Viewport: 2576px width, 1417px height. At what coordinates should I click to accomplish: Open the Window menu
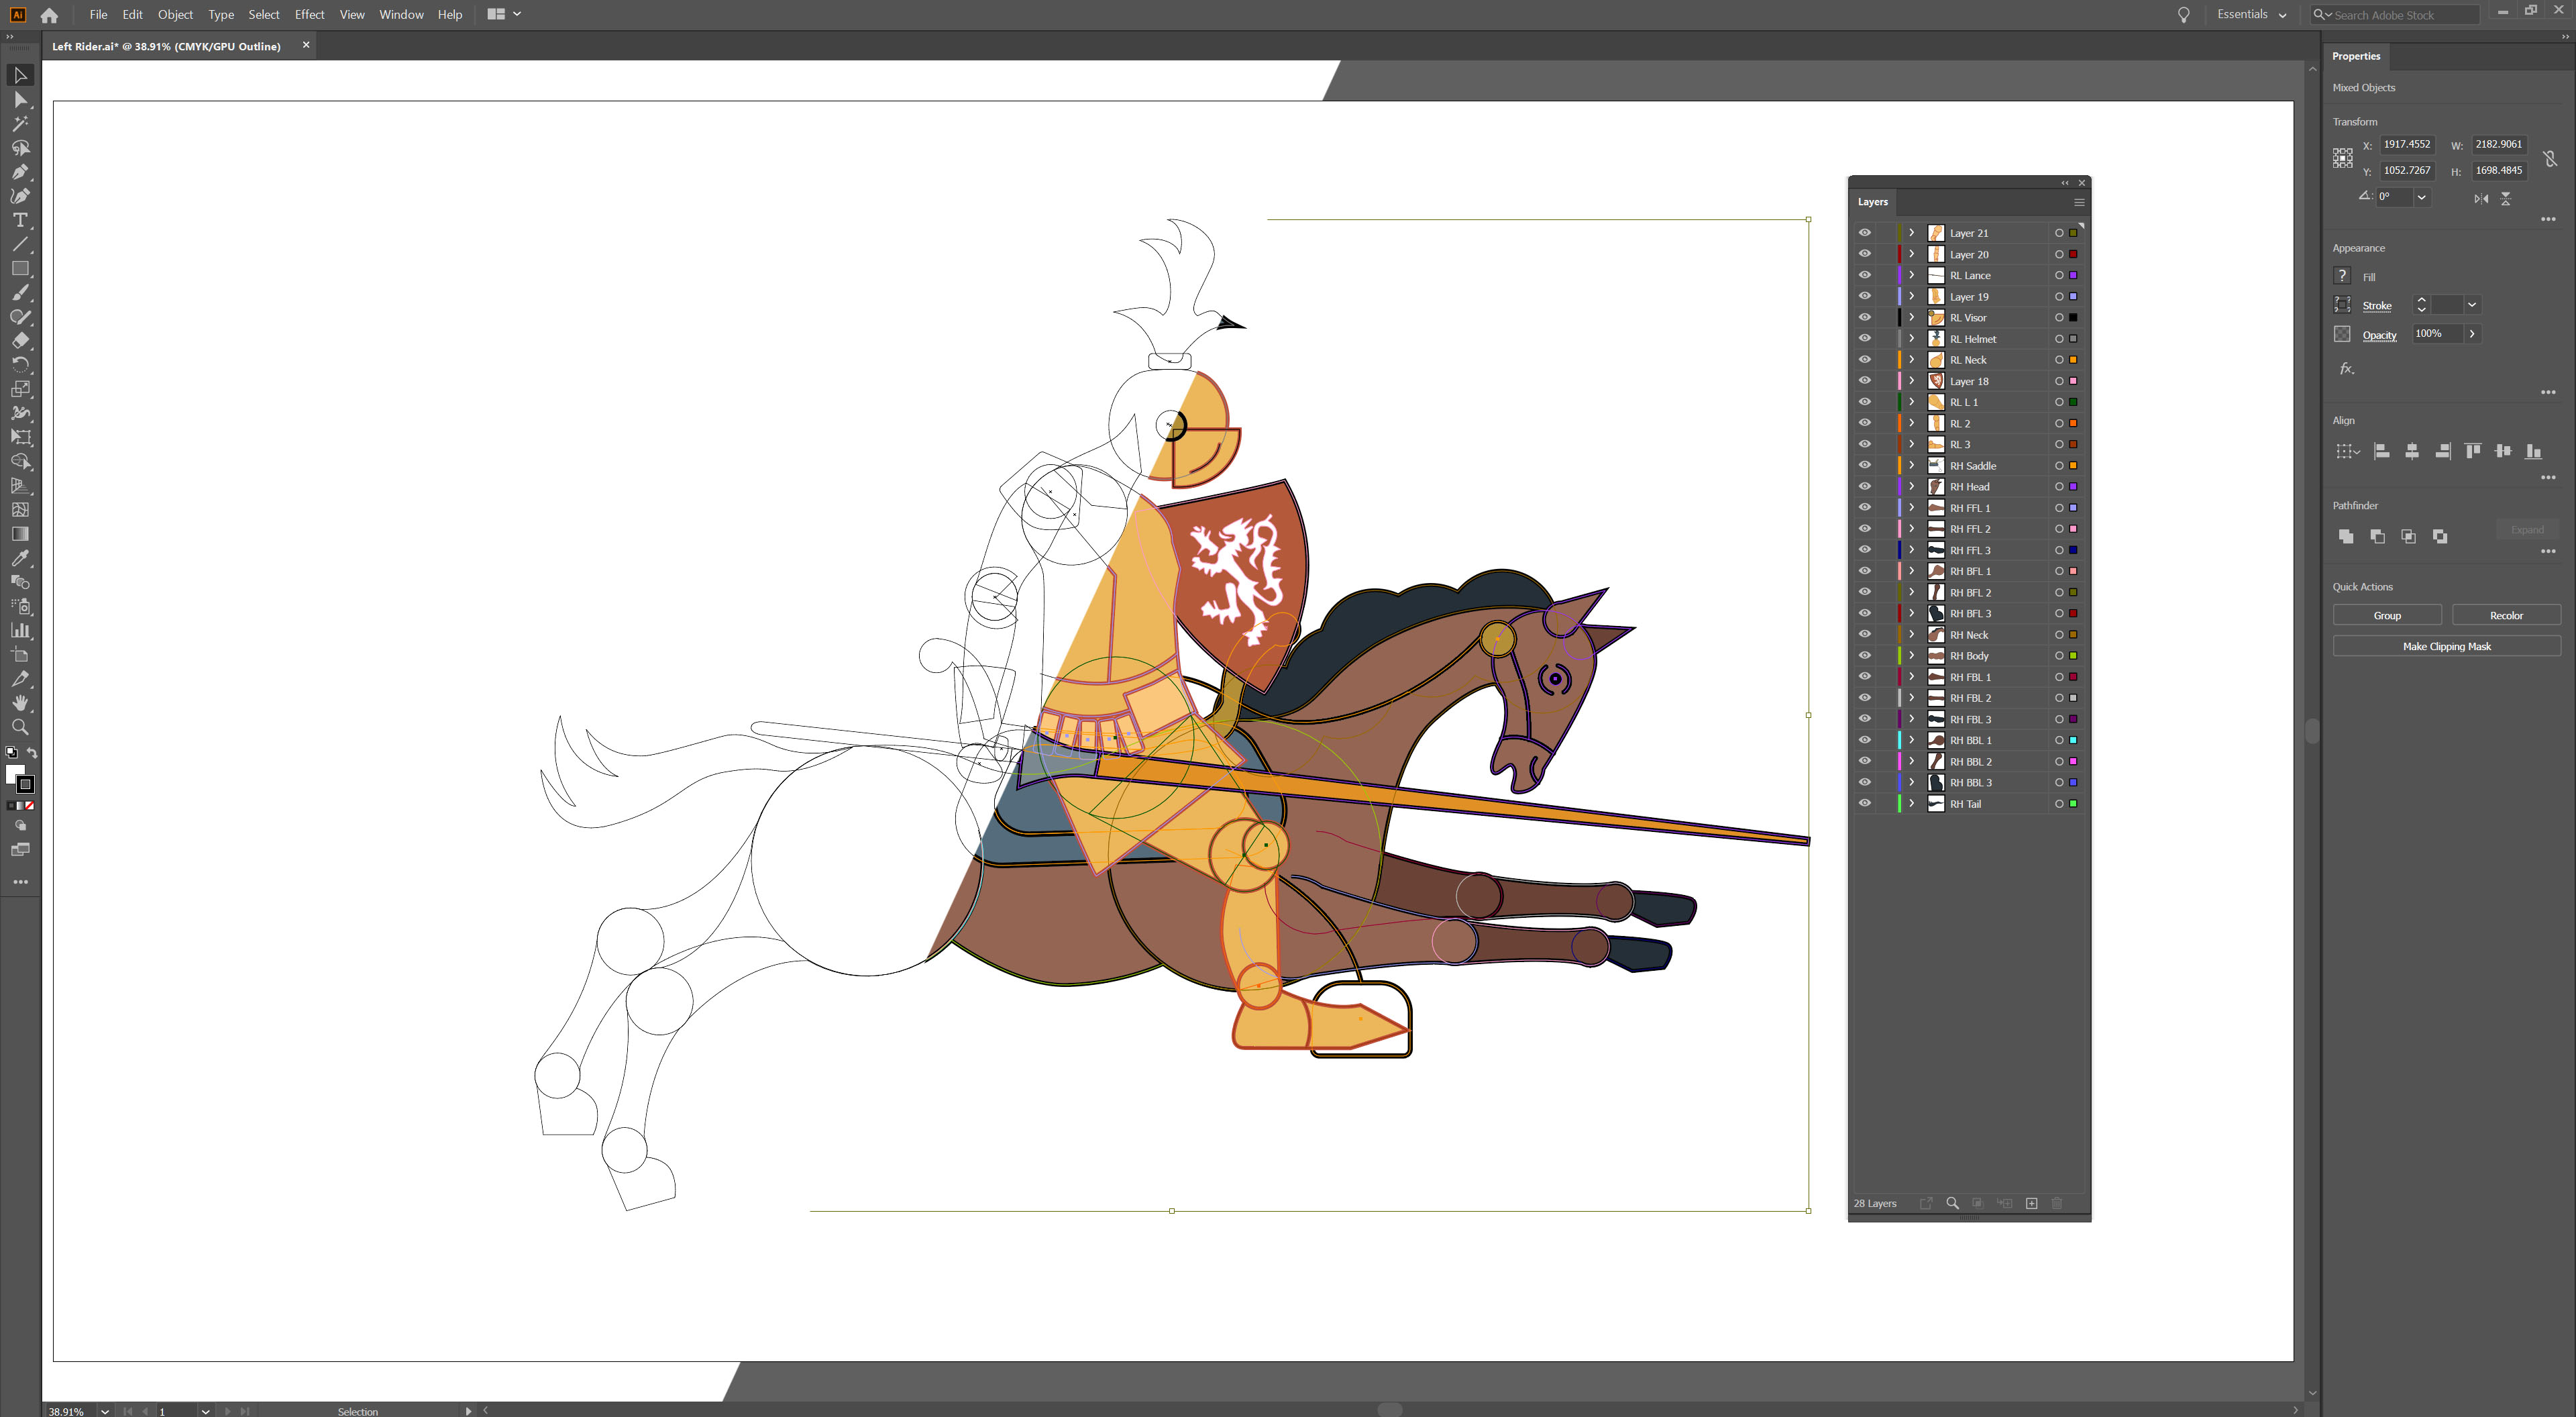coord(401,14)
